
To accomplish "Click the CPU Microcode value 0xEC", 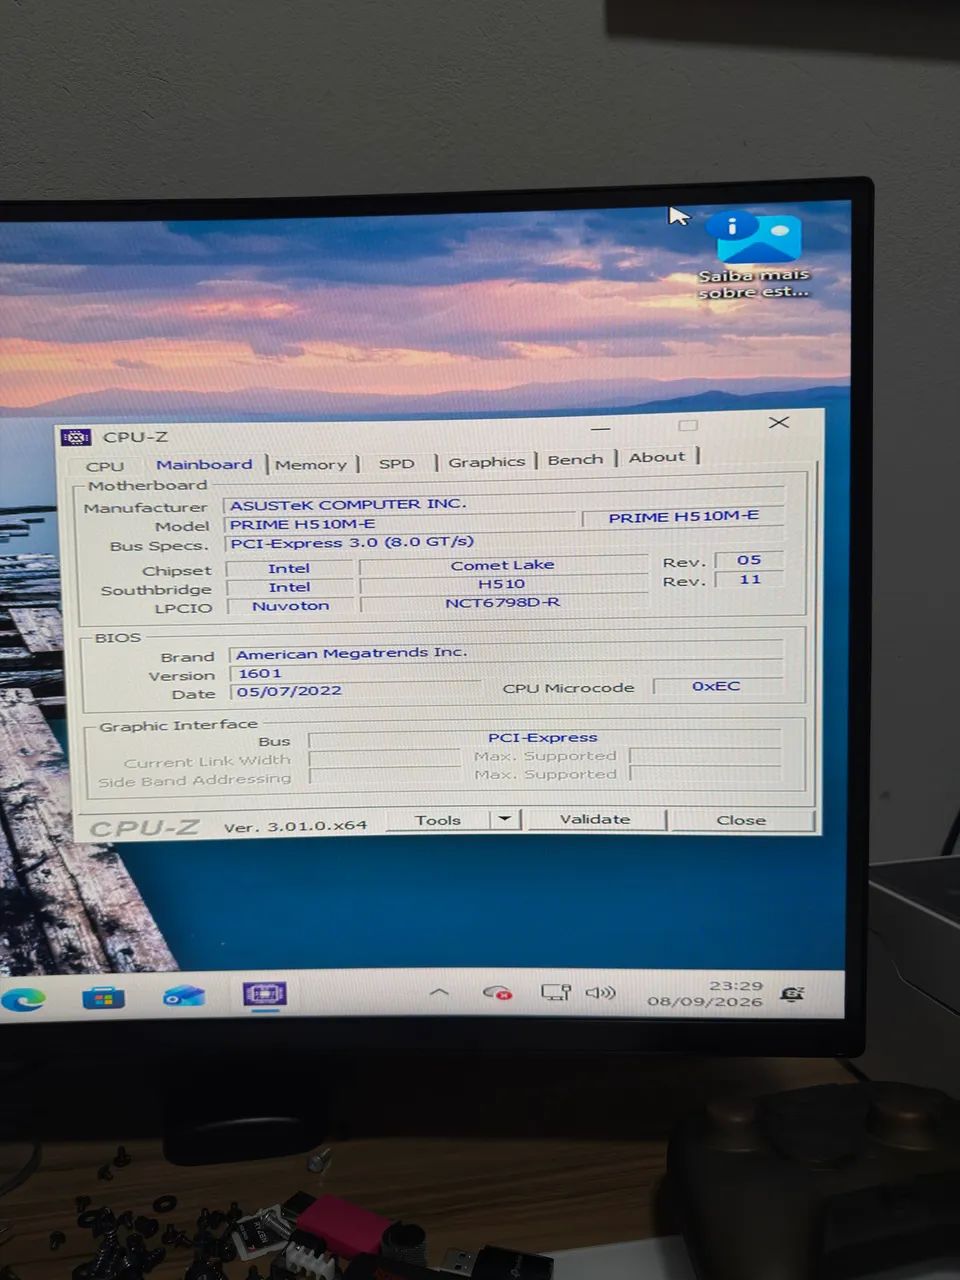I will coord(716,686).
